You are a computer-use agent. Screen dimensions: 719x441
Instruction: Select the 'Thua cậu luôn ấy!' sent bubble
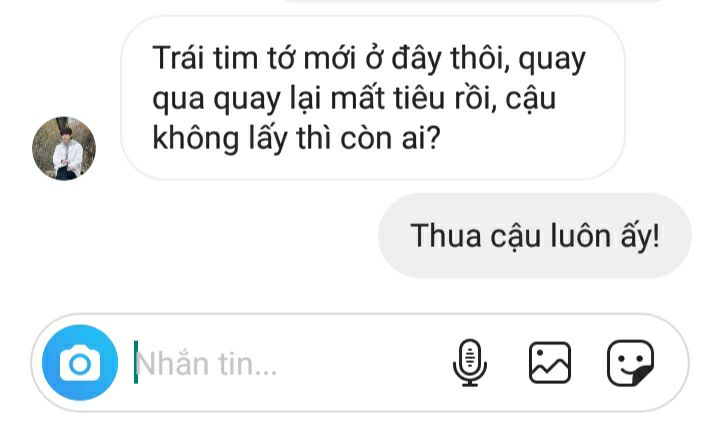pyautogui.click(x=535, y=236)
